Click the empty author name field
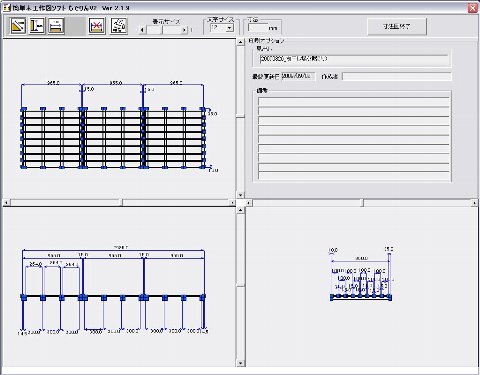 [397, 76]
